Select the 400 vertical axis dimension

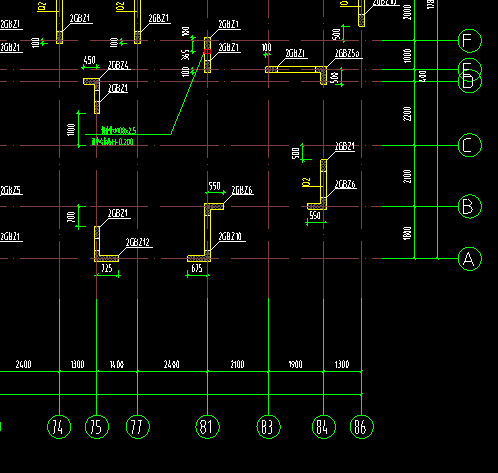point(423,76)
